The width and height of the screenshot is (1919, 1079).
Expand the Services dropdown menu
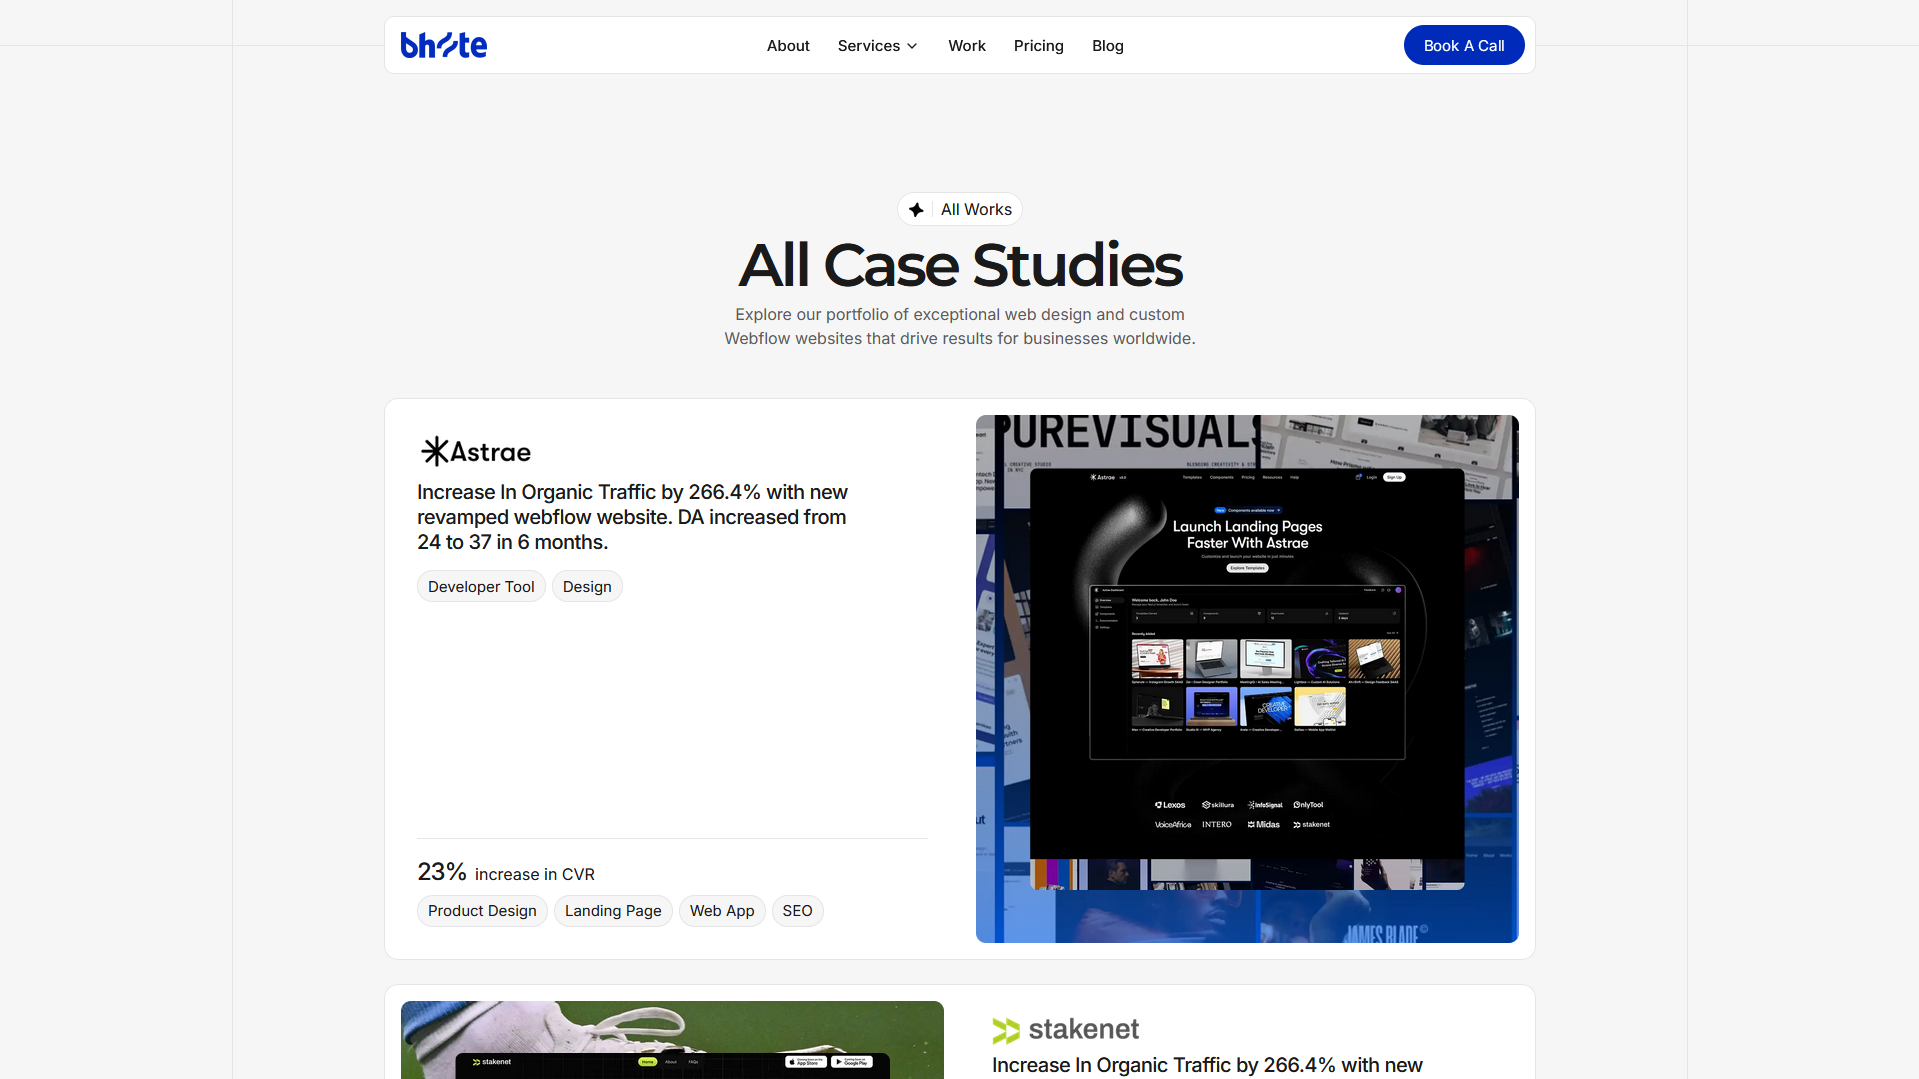[x=877, y=46]
